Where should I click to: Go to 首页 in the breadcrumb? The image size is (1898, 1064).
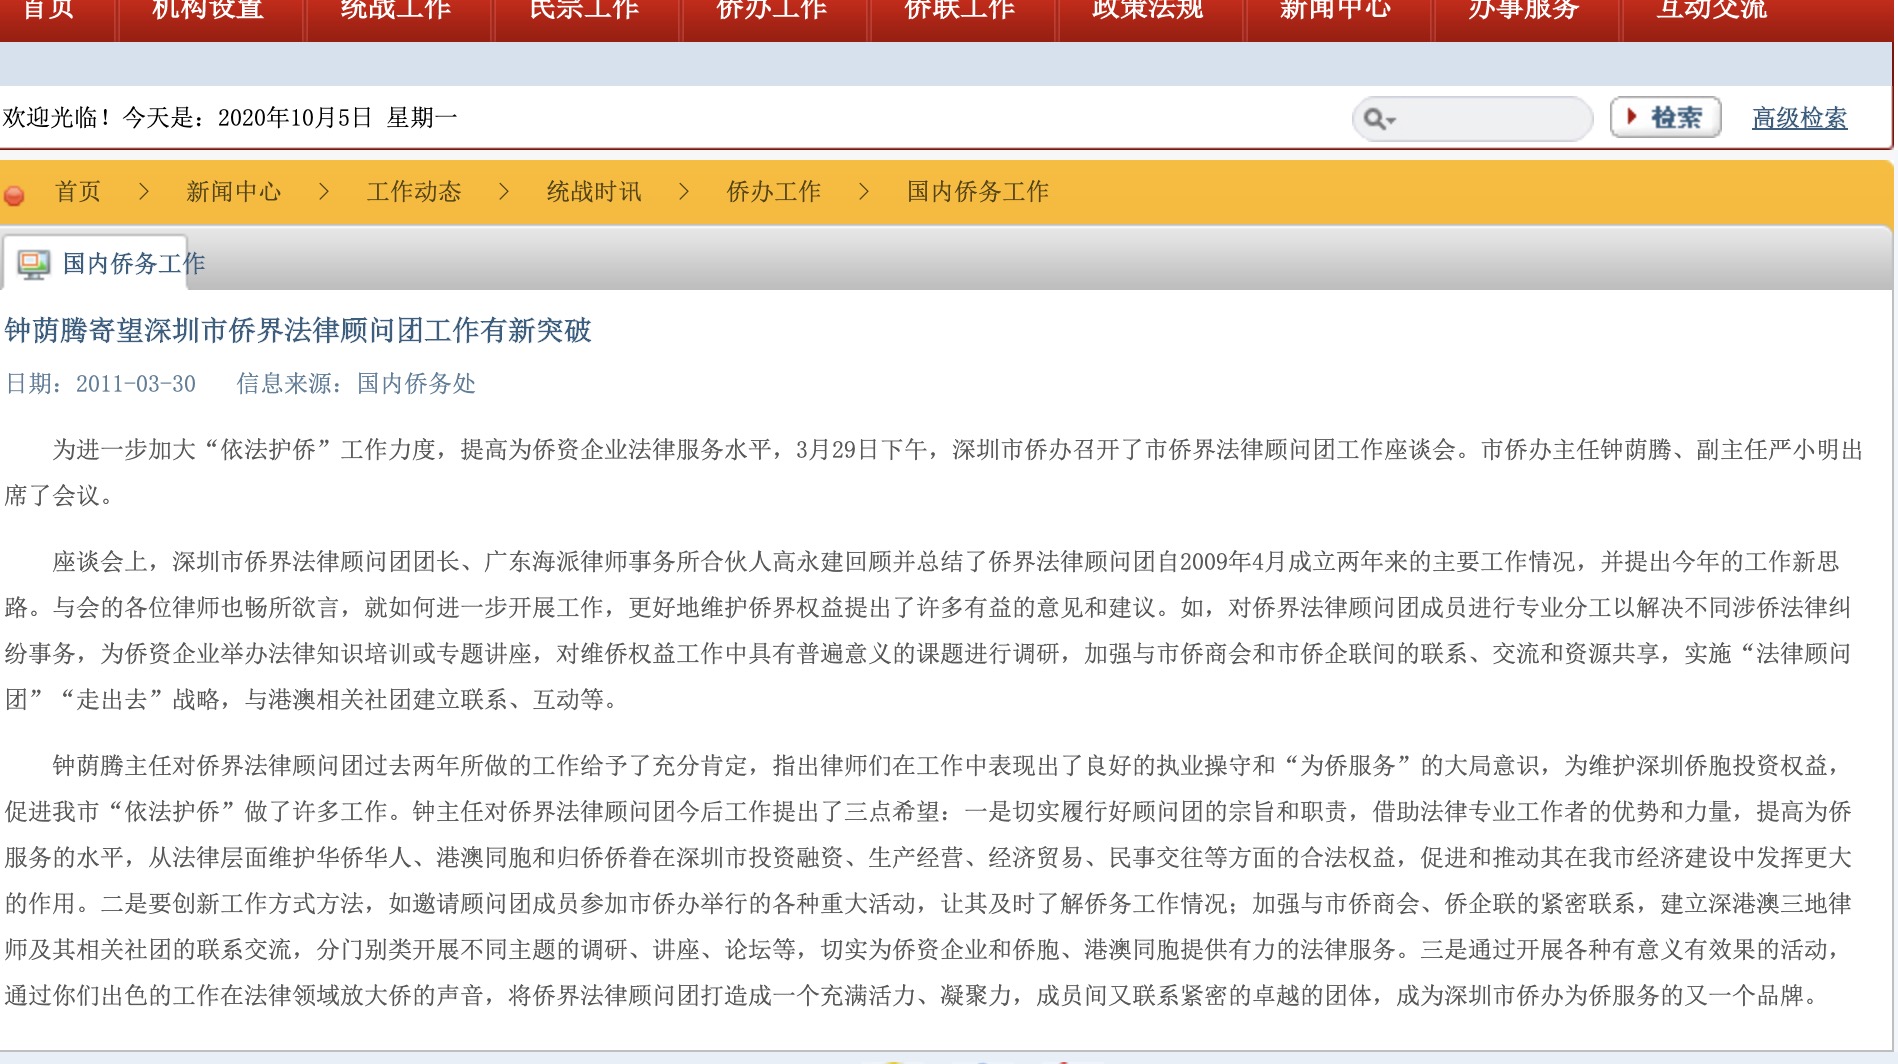78,191
